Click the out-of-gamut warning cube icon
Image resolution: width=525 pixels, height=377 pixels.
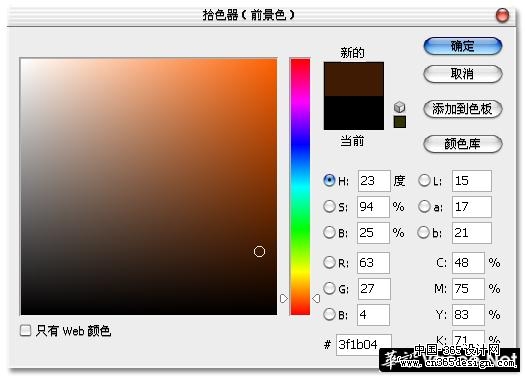399,107
